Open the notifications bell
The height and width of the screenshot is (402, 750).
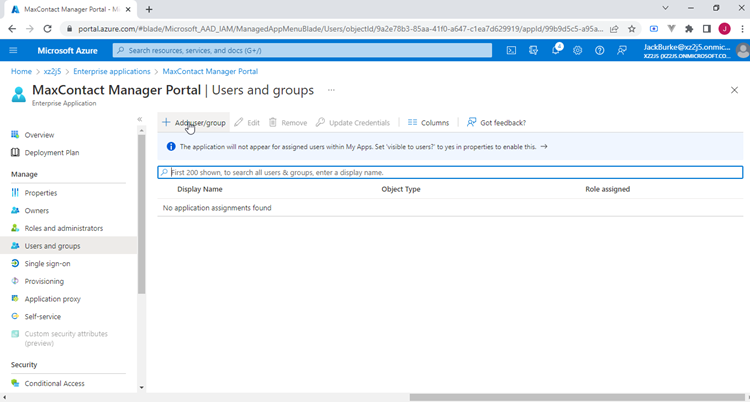click(556, 50)
